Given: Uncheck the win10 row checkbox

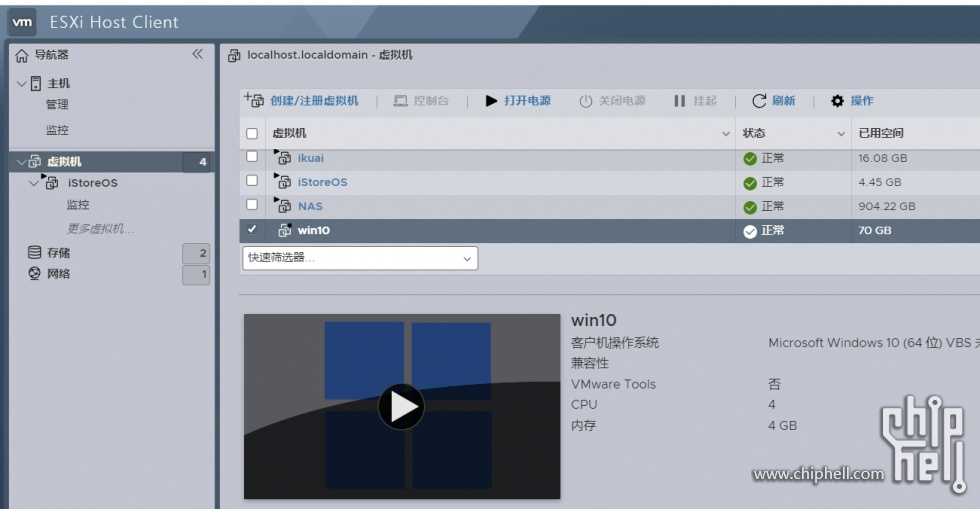Looking at the screenshot, I should (x=252, y=229).
